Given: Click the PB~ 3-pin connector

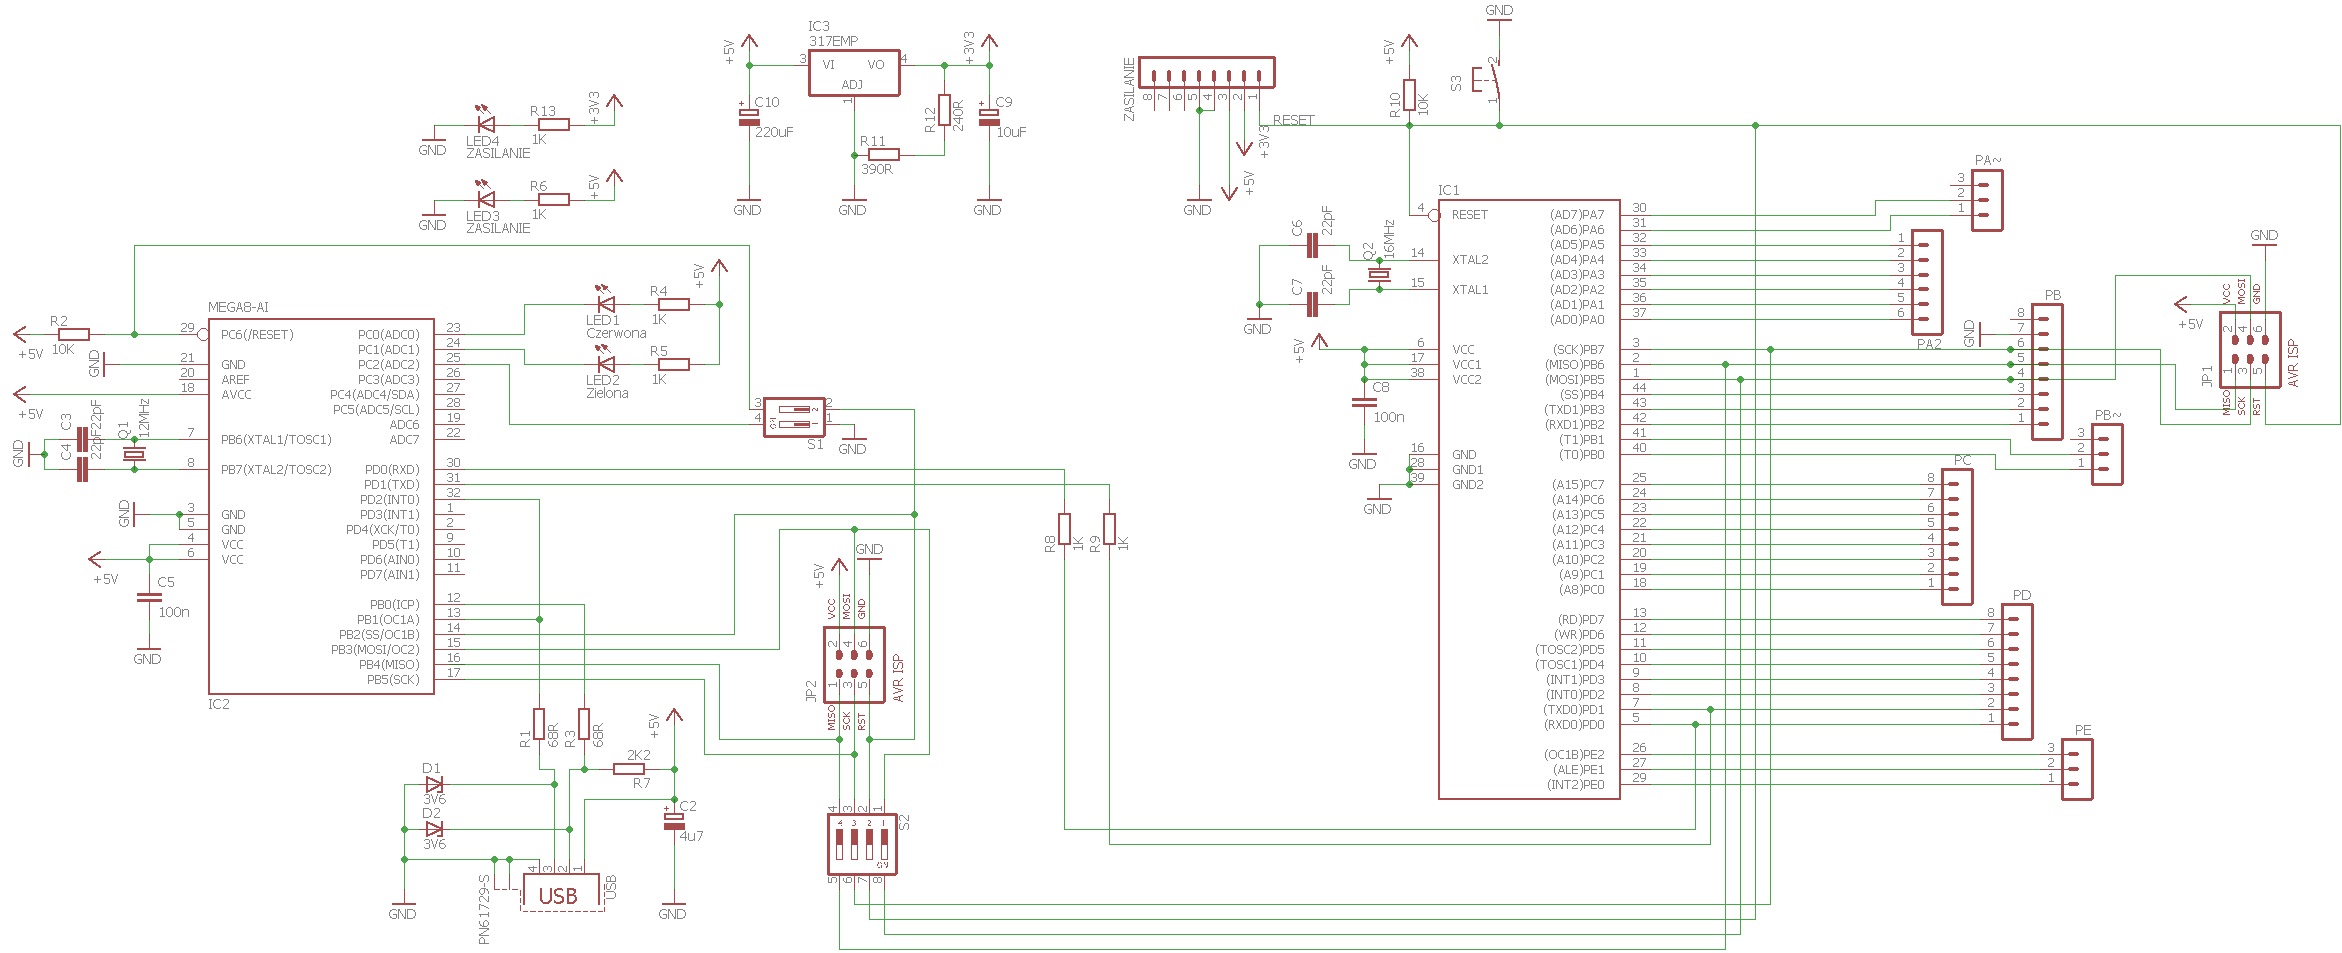Looking at the screenshot, I should [x=2106, y=455].
